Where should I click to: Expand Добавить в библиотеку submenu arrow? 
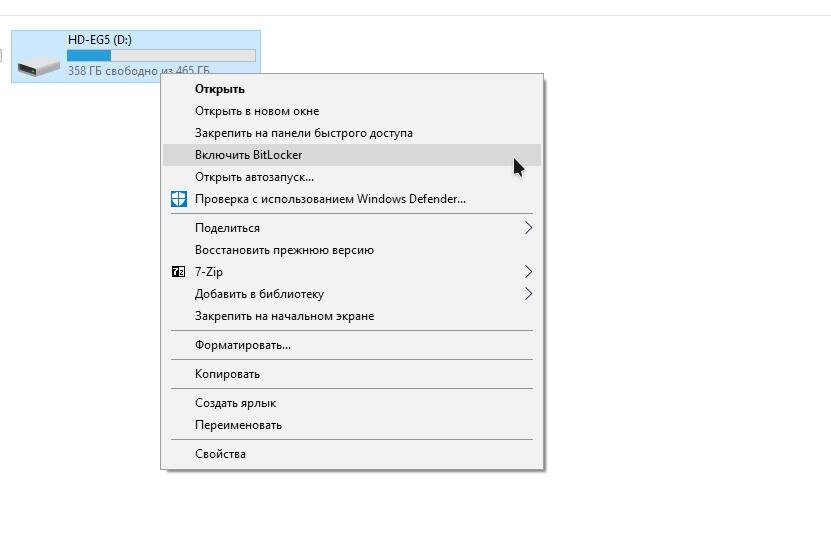click(x=528, y=294)
